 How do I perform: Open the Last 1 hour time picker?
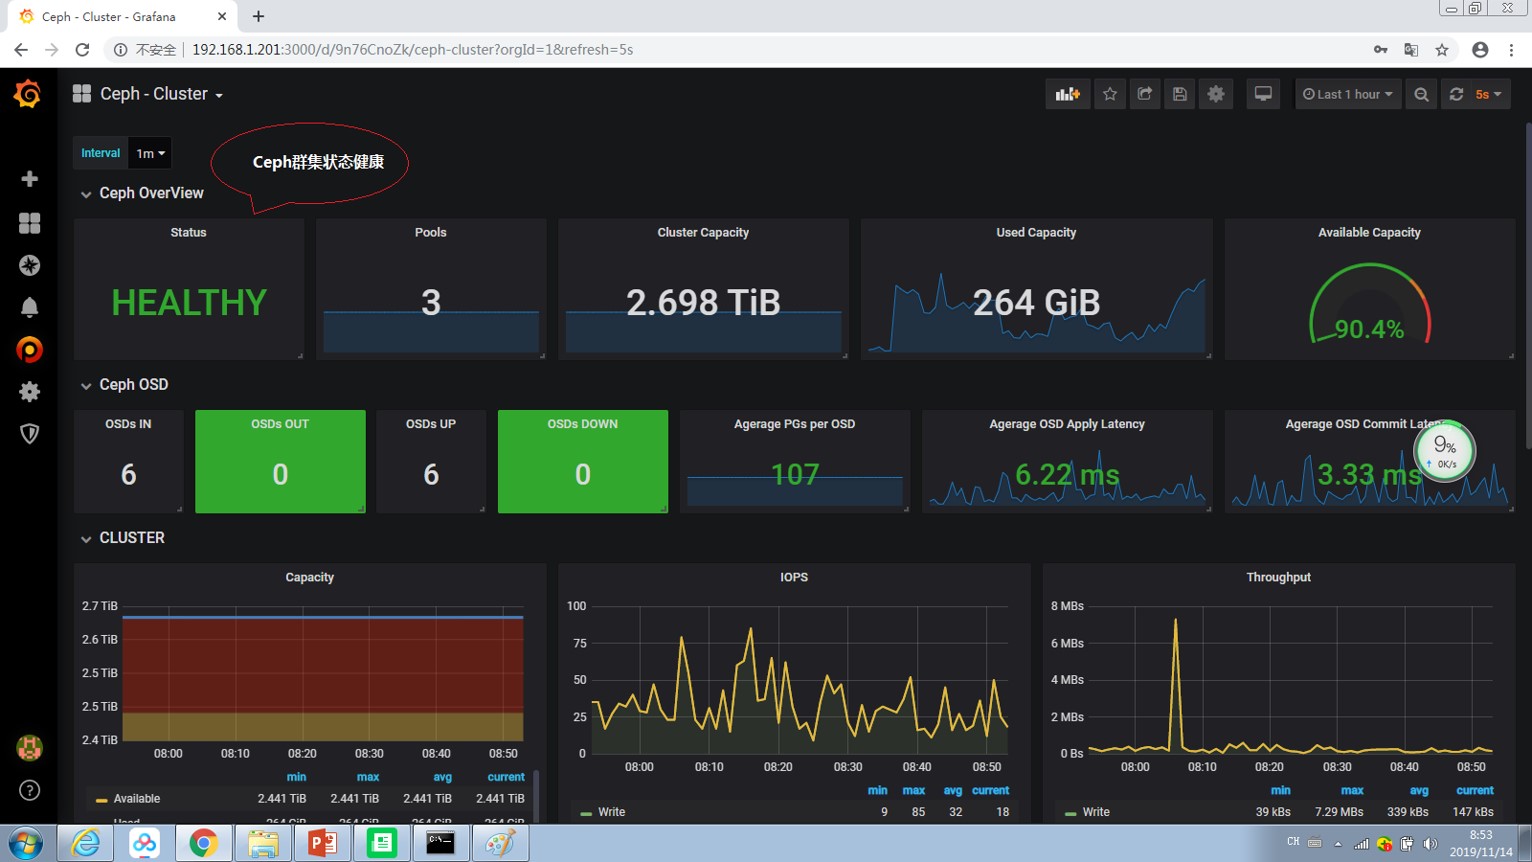(x=1347, y=94)
